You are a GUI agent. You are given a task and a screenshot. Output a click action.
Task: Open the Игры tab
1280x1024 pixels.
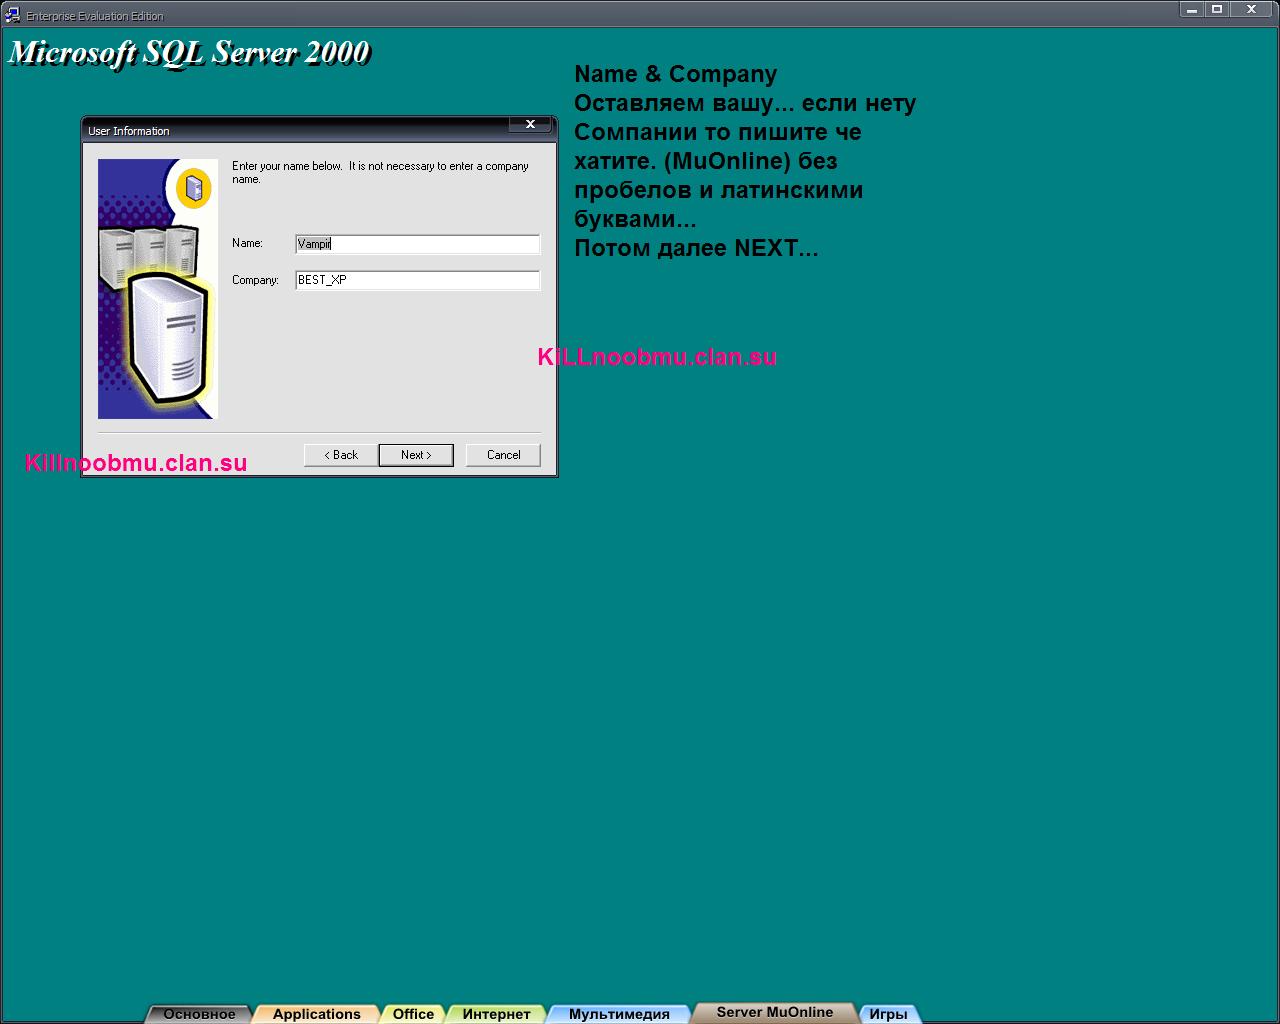(x=888, y=1014)
